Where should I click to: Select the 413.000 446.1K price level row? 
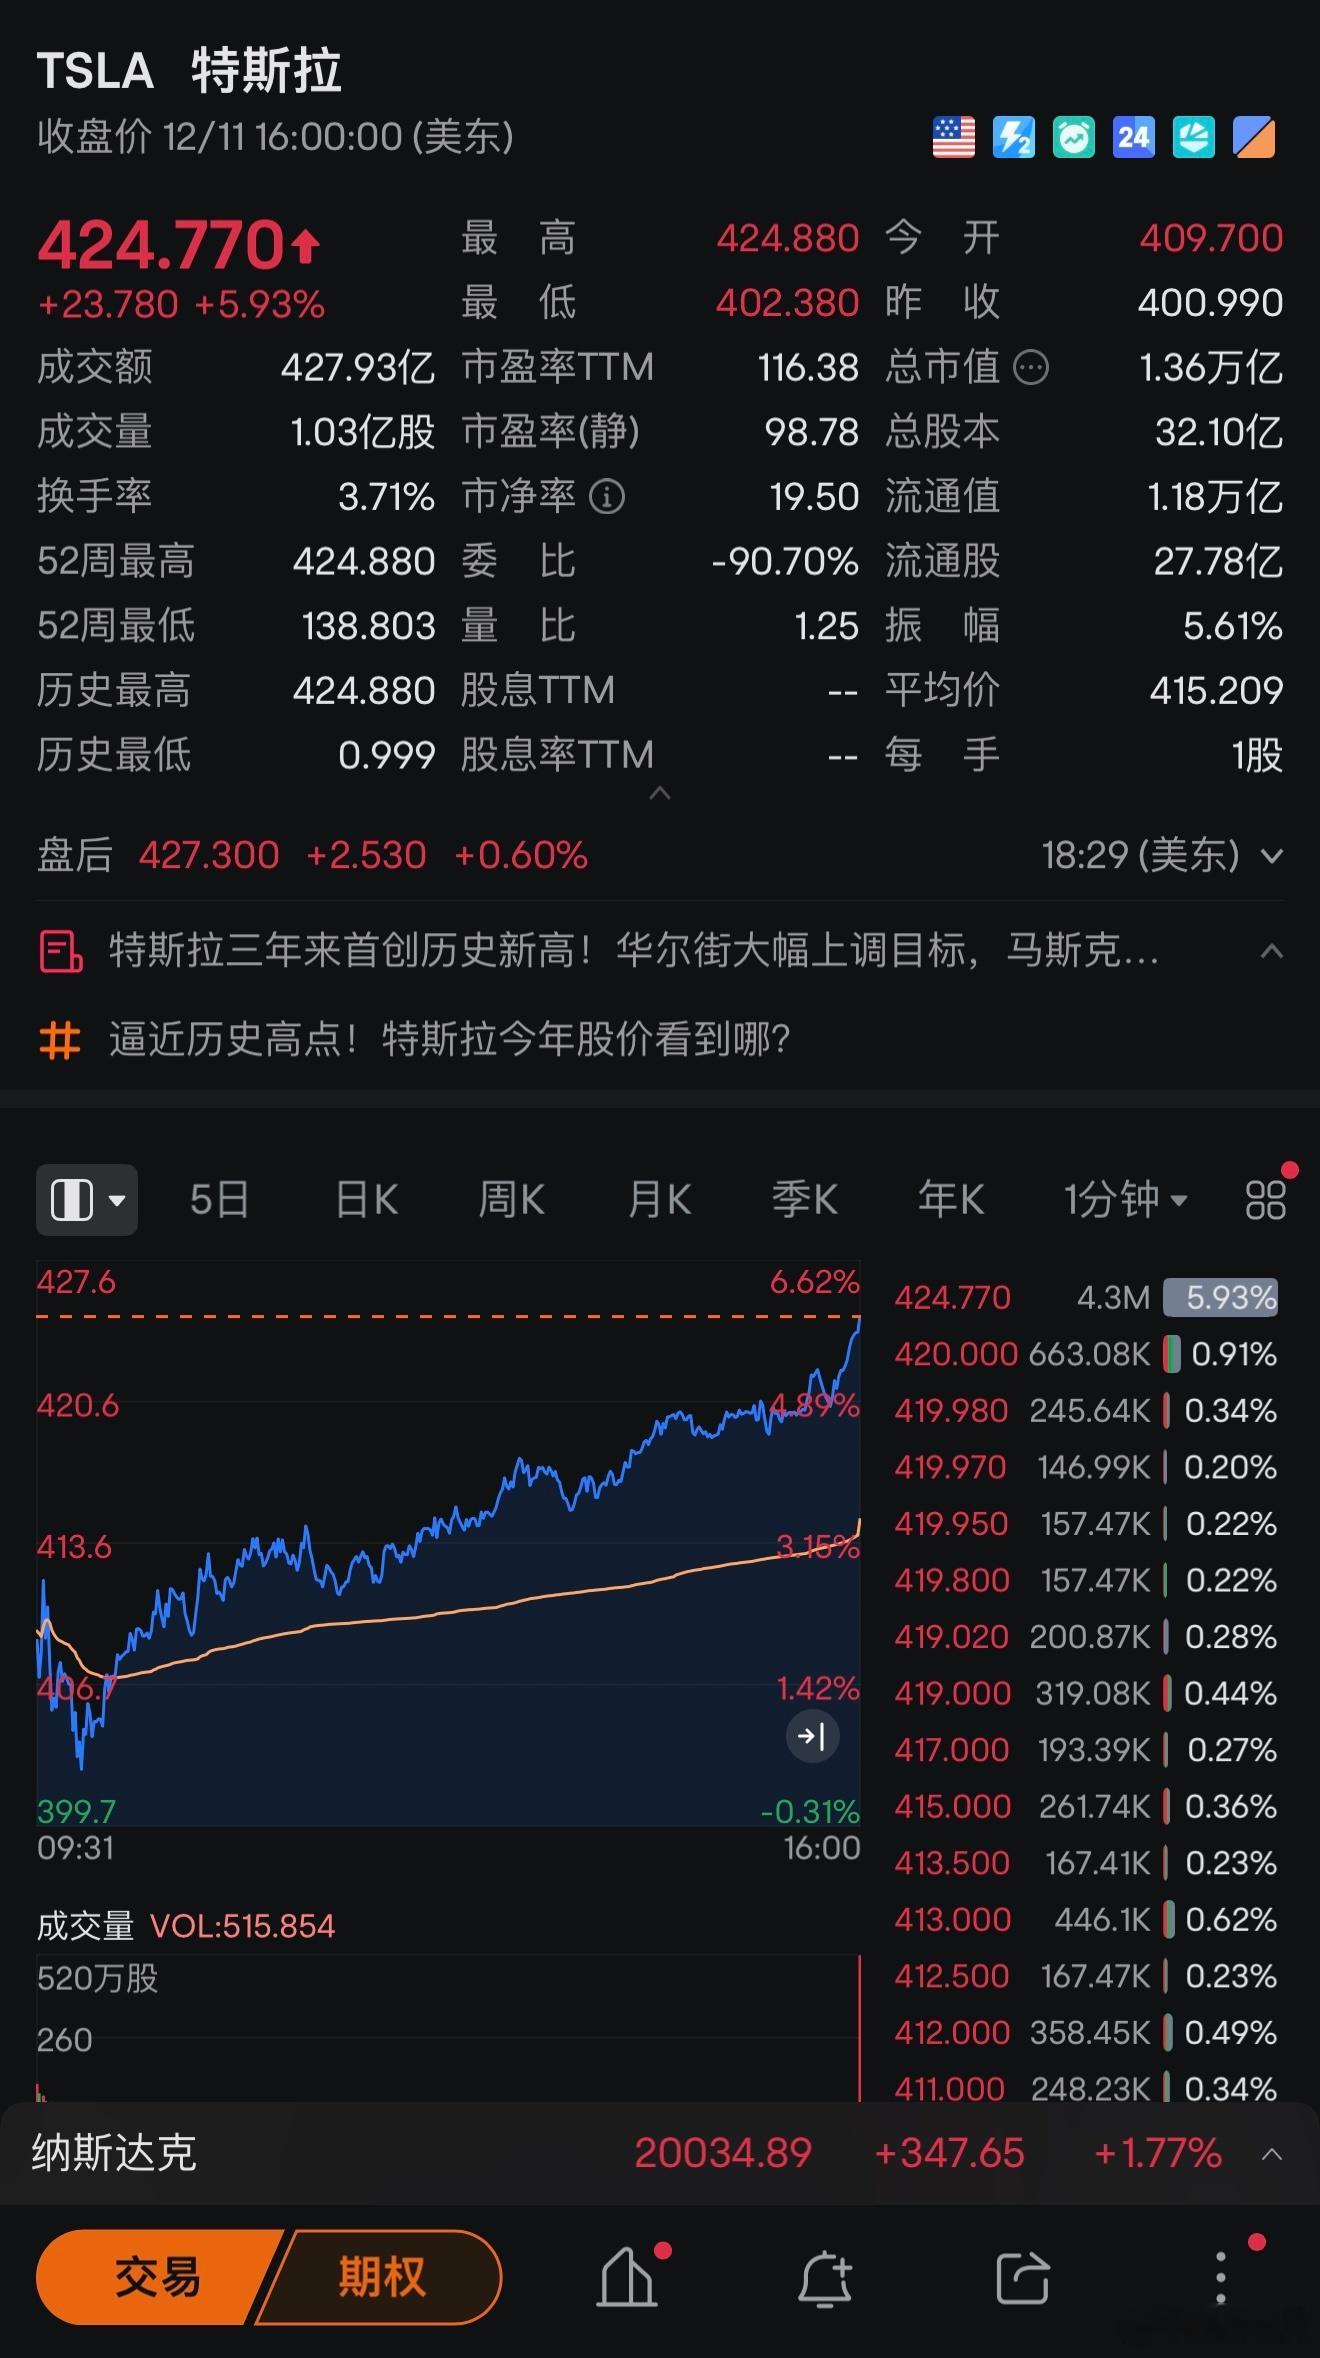1086,1920
